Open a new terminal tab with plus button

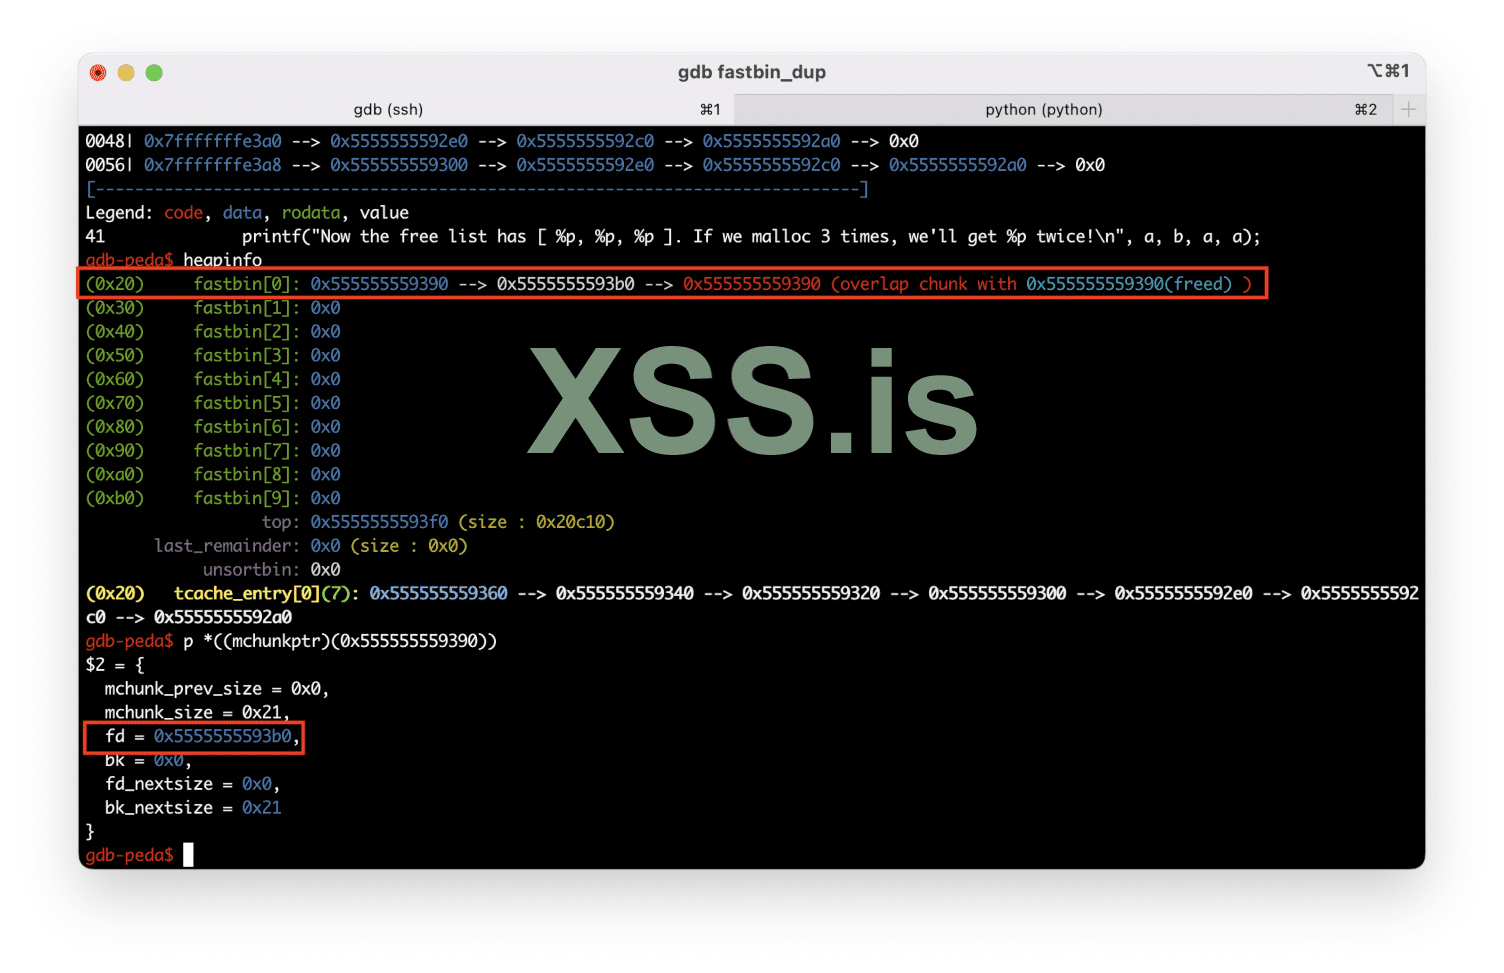tap(1408, 109)
